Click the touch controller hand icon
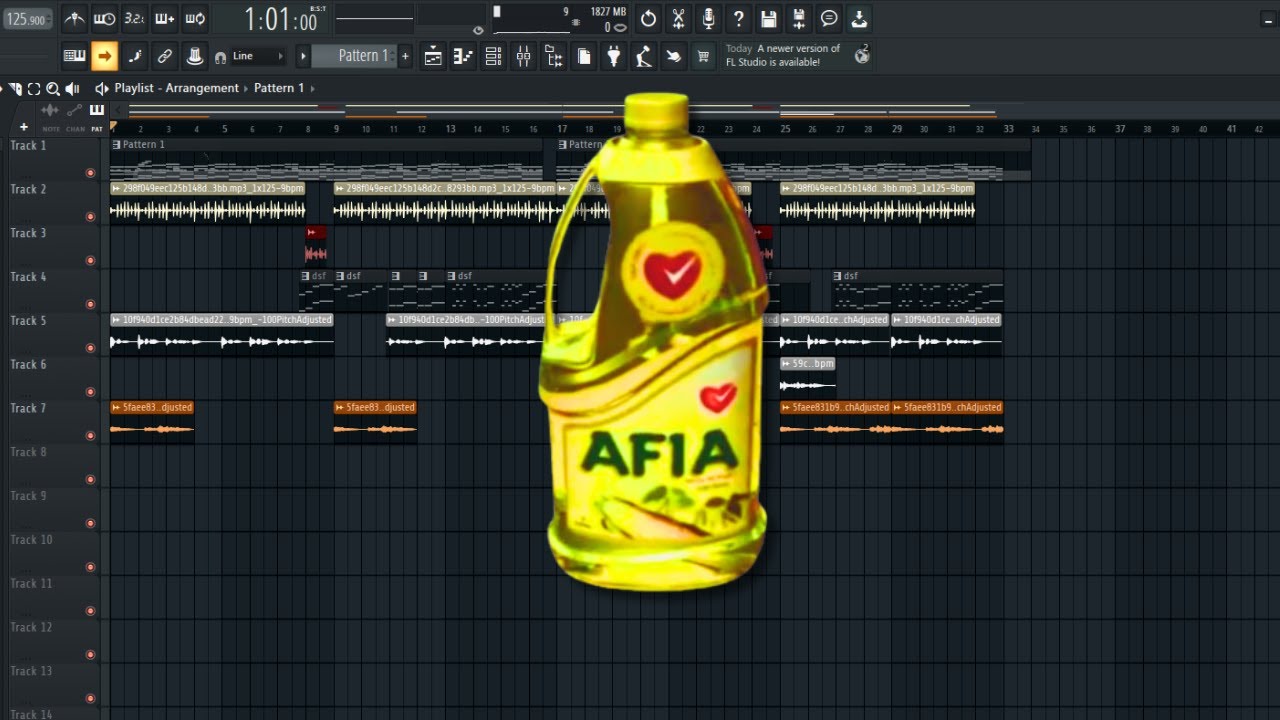The image size is (1280, 720). [675, 56]
